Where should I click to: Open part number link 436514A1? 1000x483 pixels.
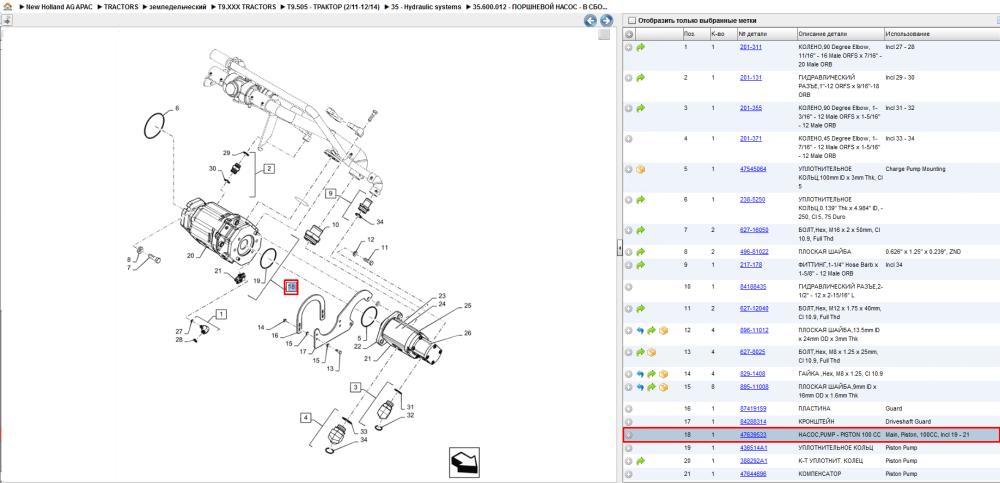pyautogui.click(x=753, y=448)
